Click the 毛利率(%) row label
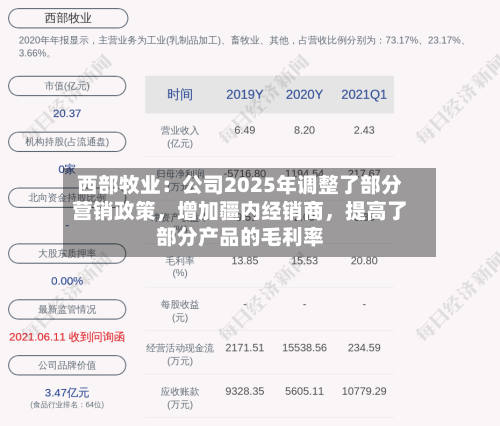 tap(180, 267)
